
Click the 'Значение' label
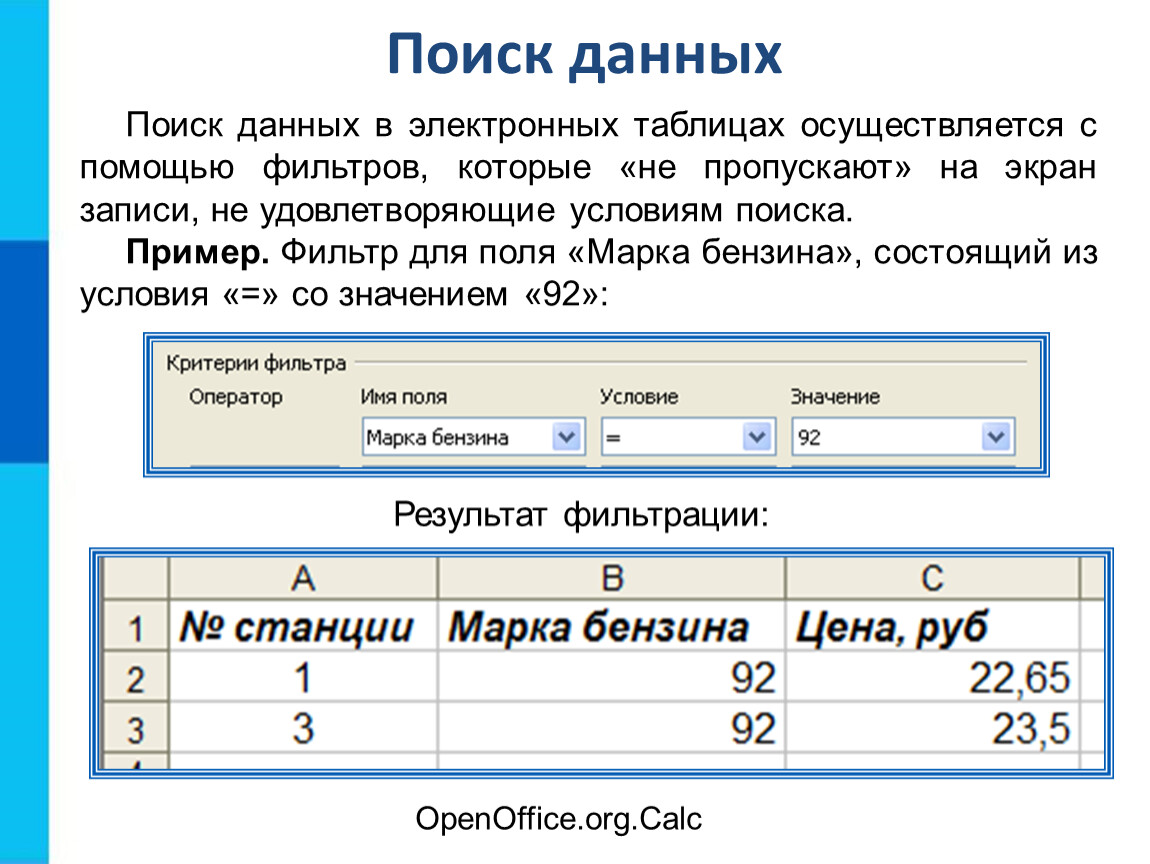coord(835,397)
